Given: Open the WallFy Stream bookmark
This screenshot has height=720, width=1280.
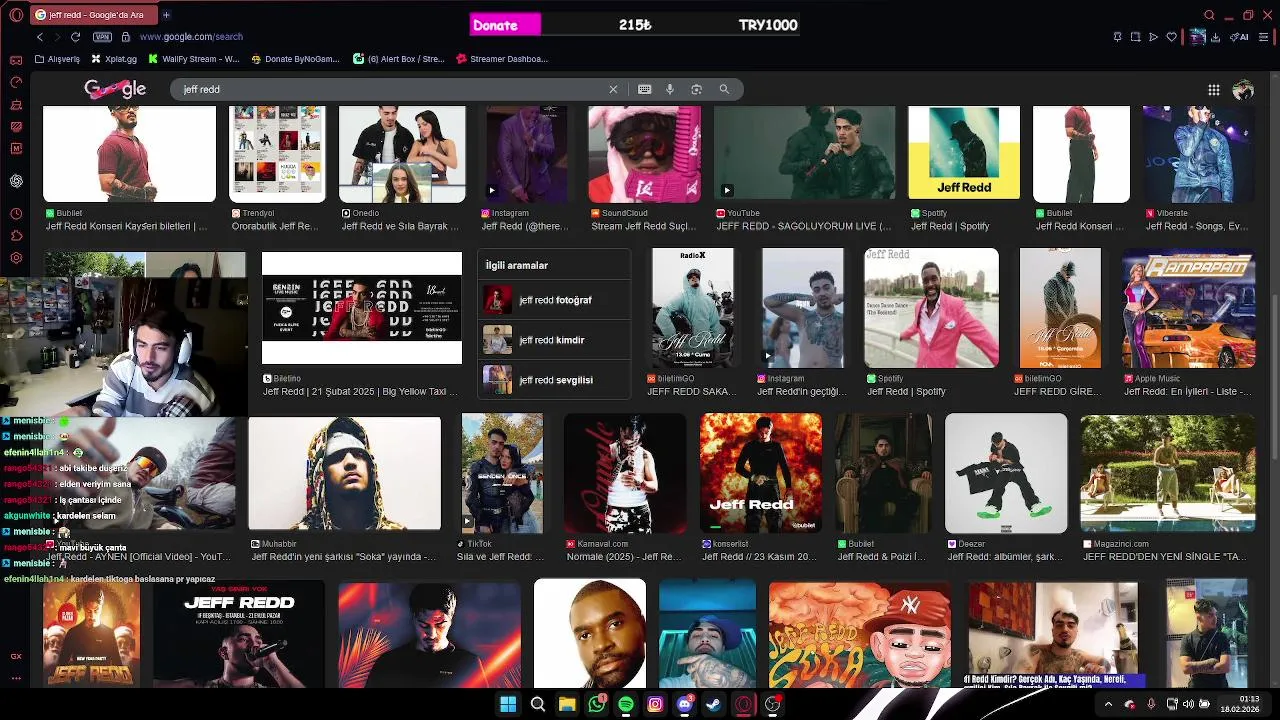Looking at the screenshot, I should point(193,59).
